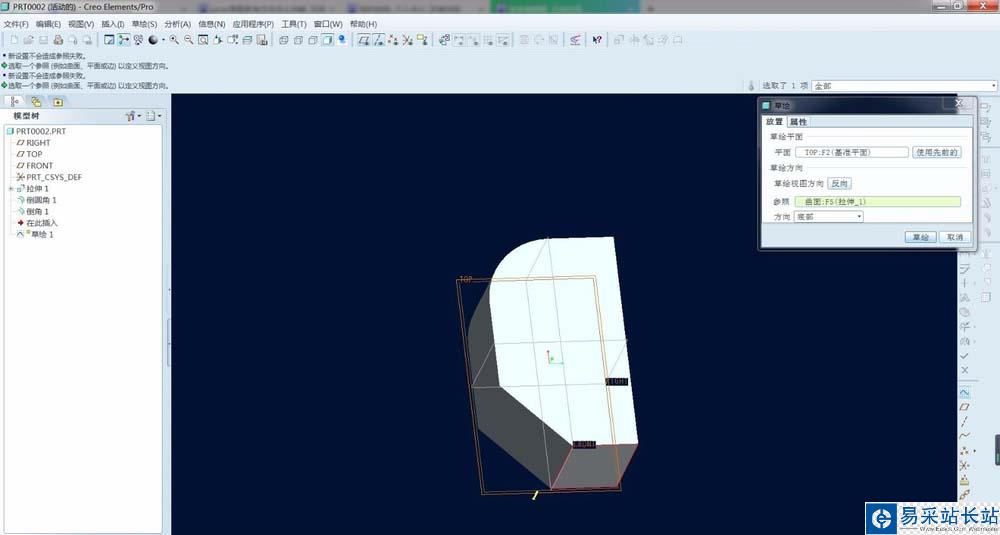Image resolution: width=1000 pixels, height=535 pixels.
Task: Open the 应用程序(P) menu
Action: 253,24
